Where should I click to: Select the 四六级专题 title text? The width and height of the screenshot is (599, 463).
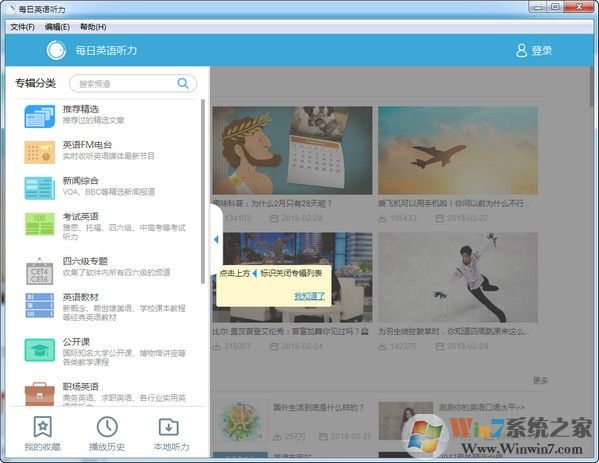(85, 261)
